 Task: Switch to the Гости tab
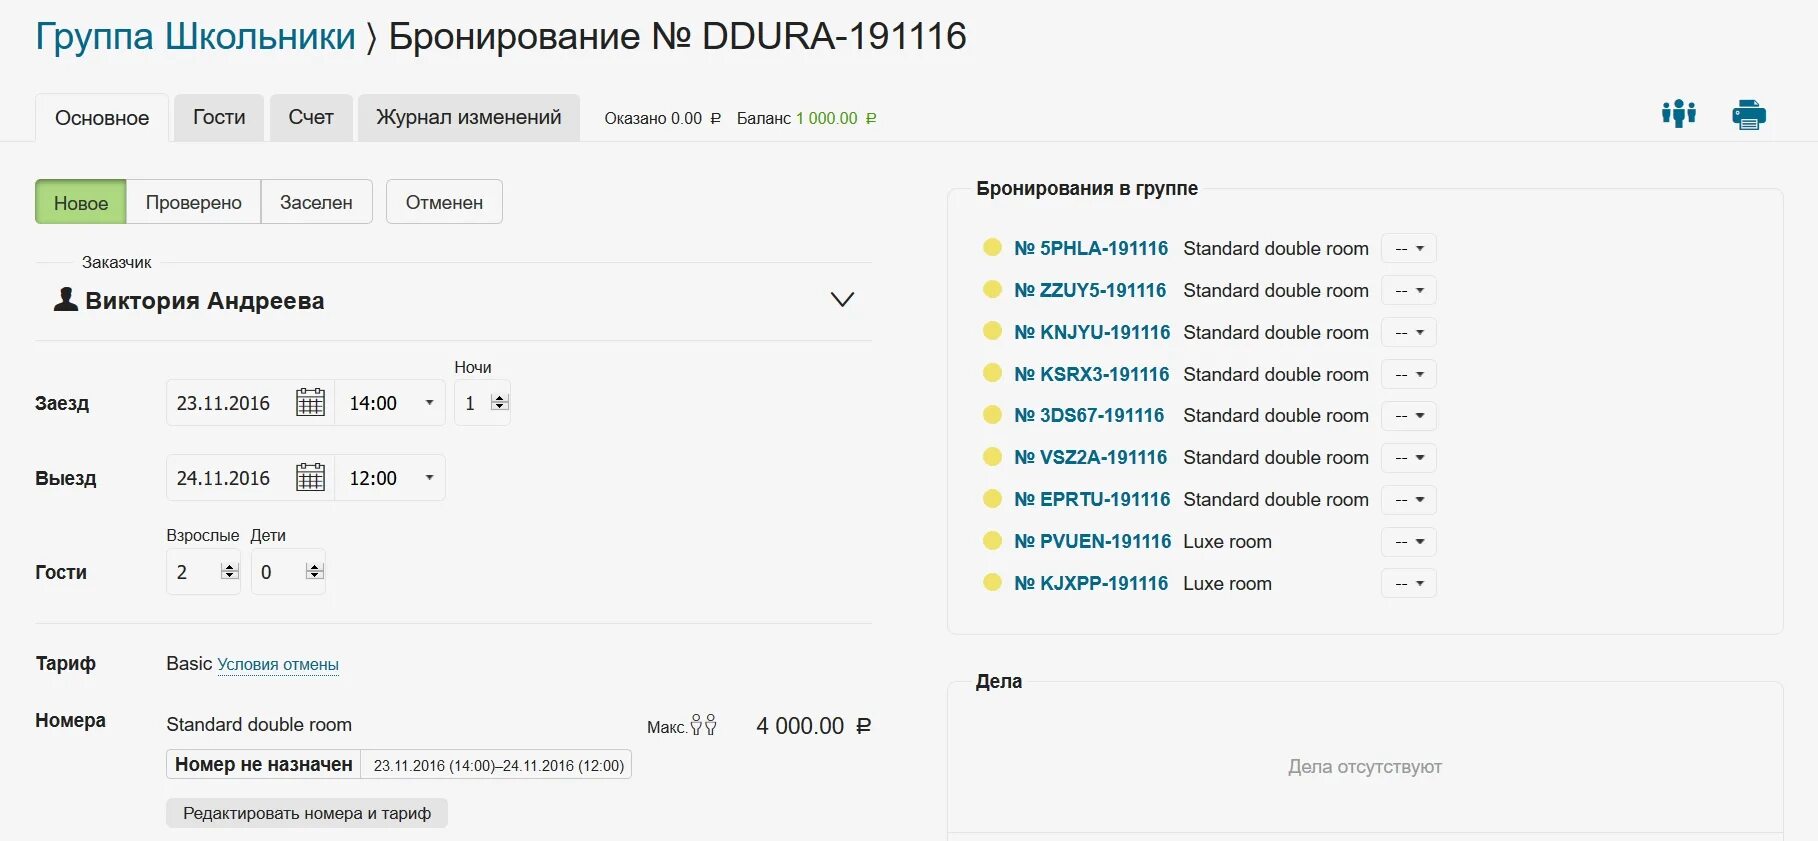tap(218, 117)
